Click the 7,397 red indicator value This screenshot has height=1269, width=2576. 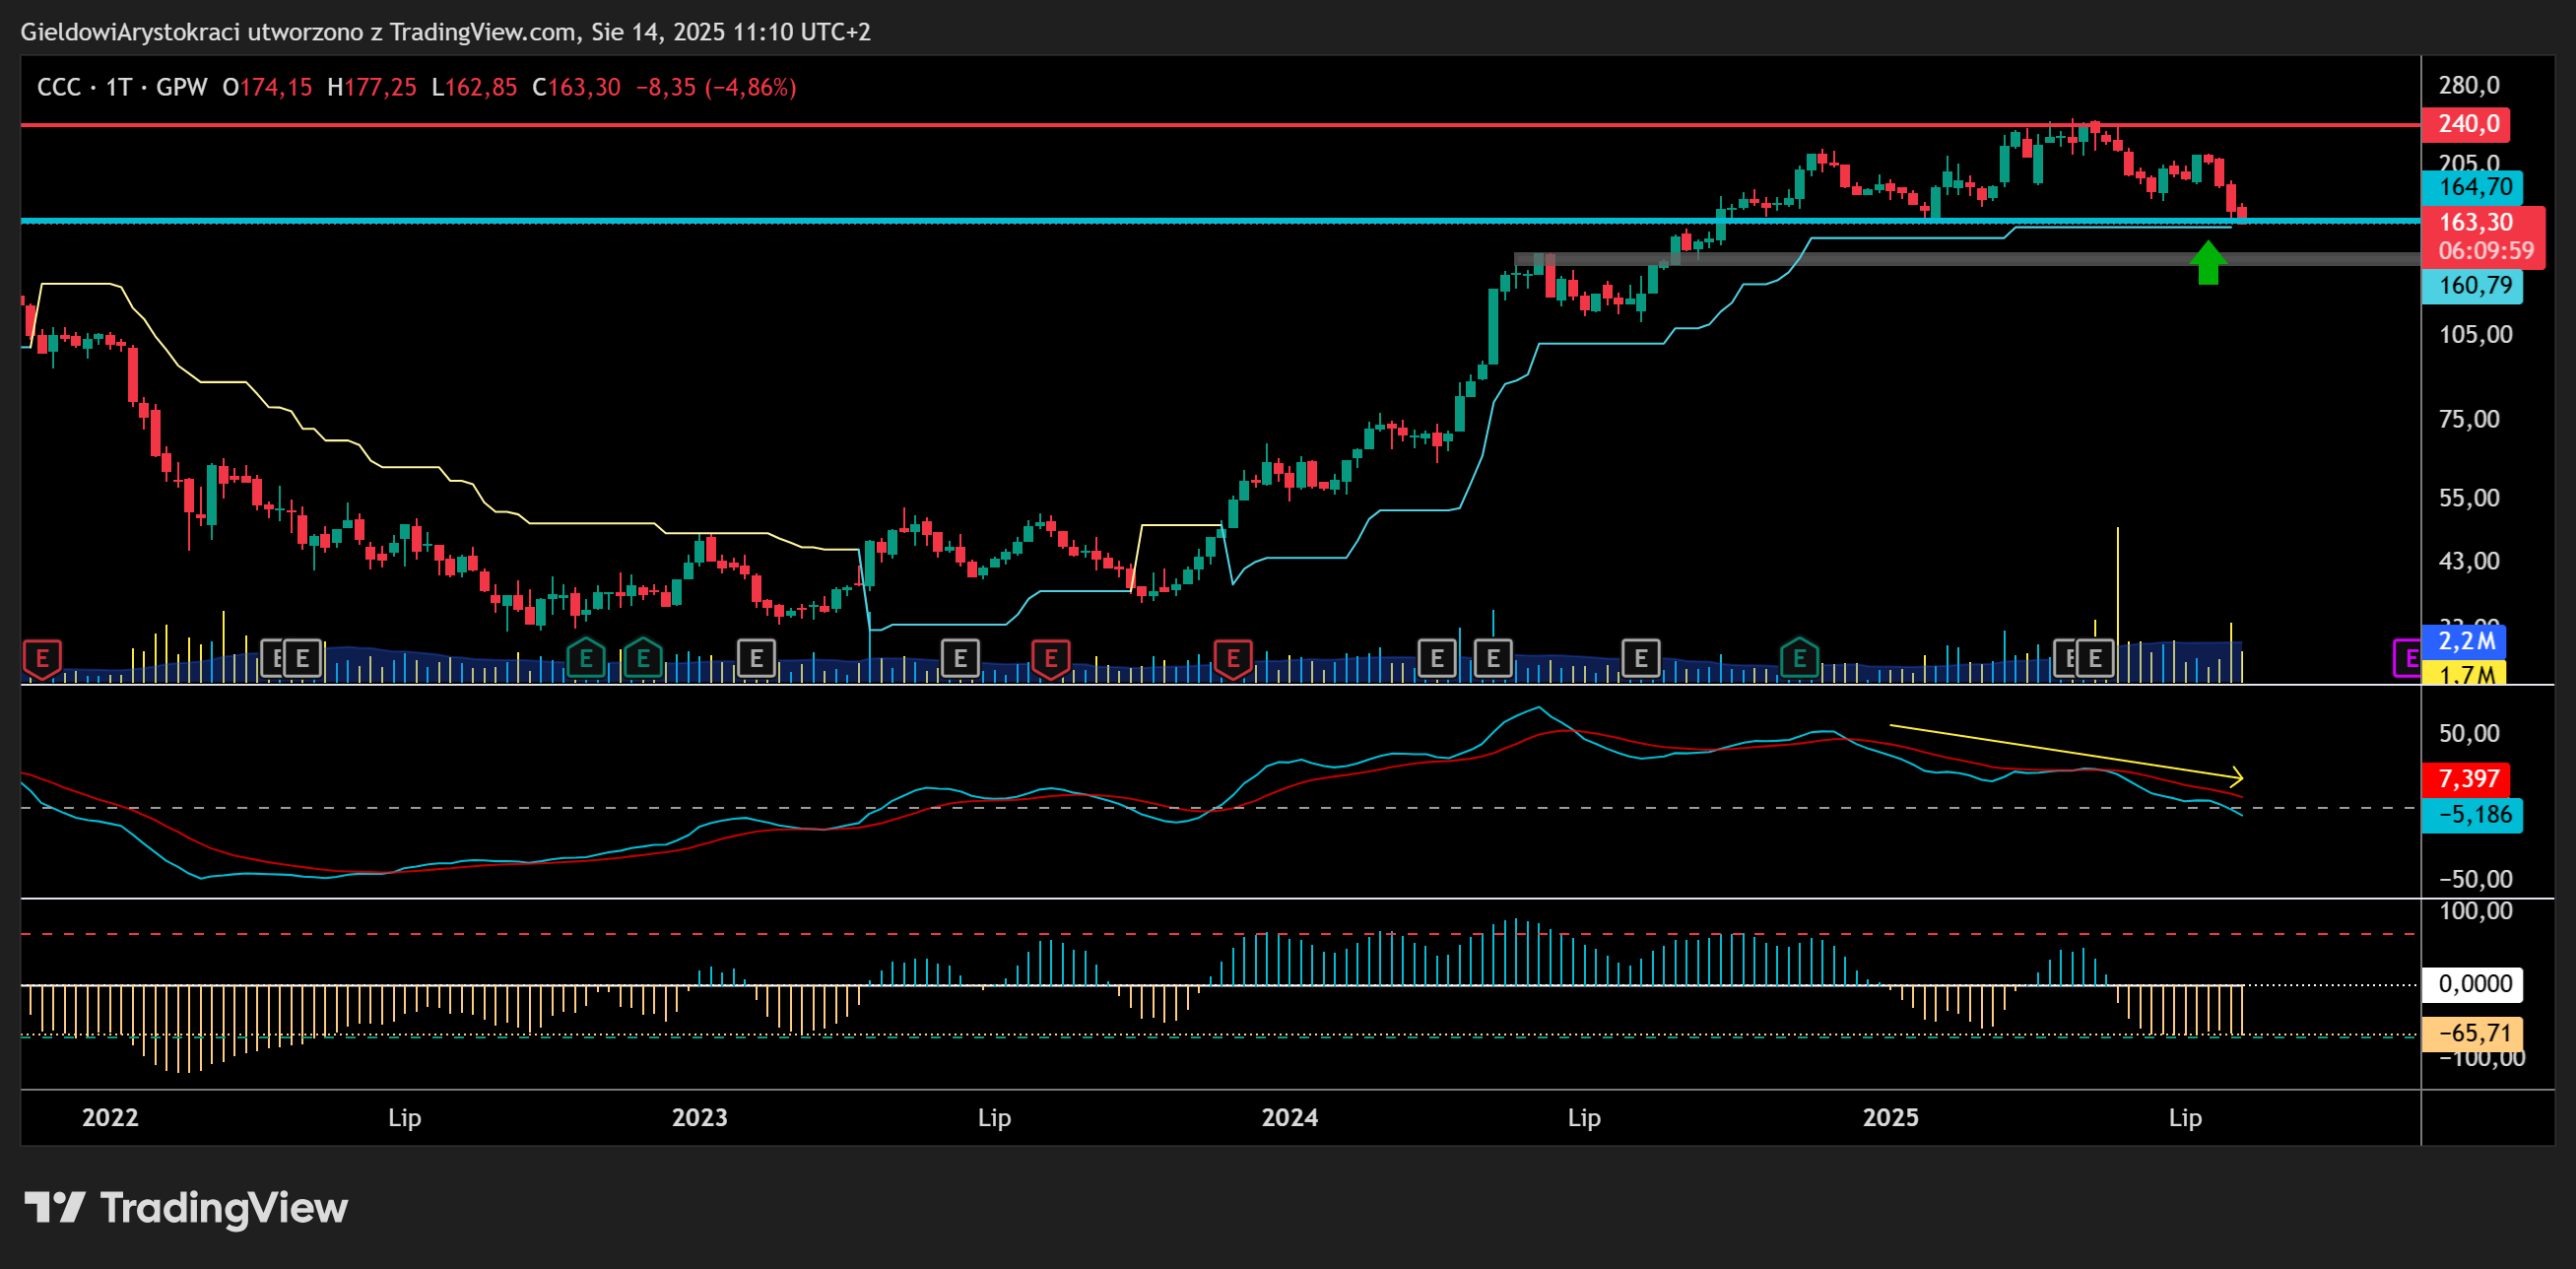click(2467, 778)
